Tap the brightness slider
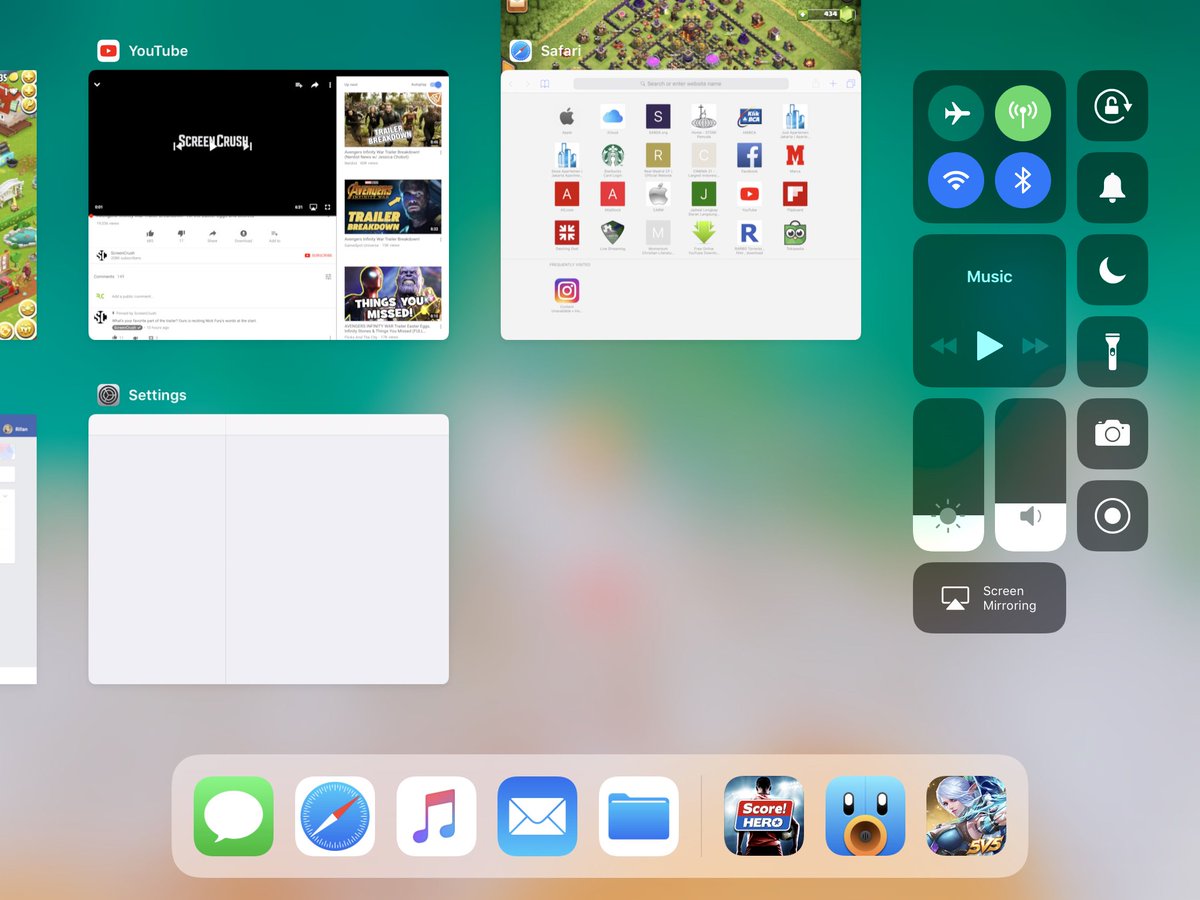Viewport: 1200px width, 900px height. pos(948,475)
